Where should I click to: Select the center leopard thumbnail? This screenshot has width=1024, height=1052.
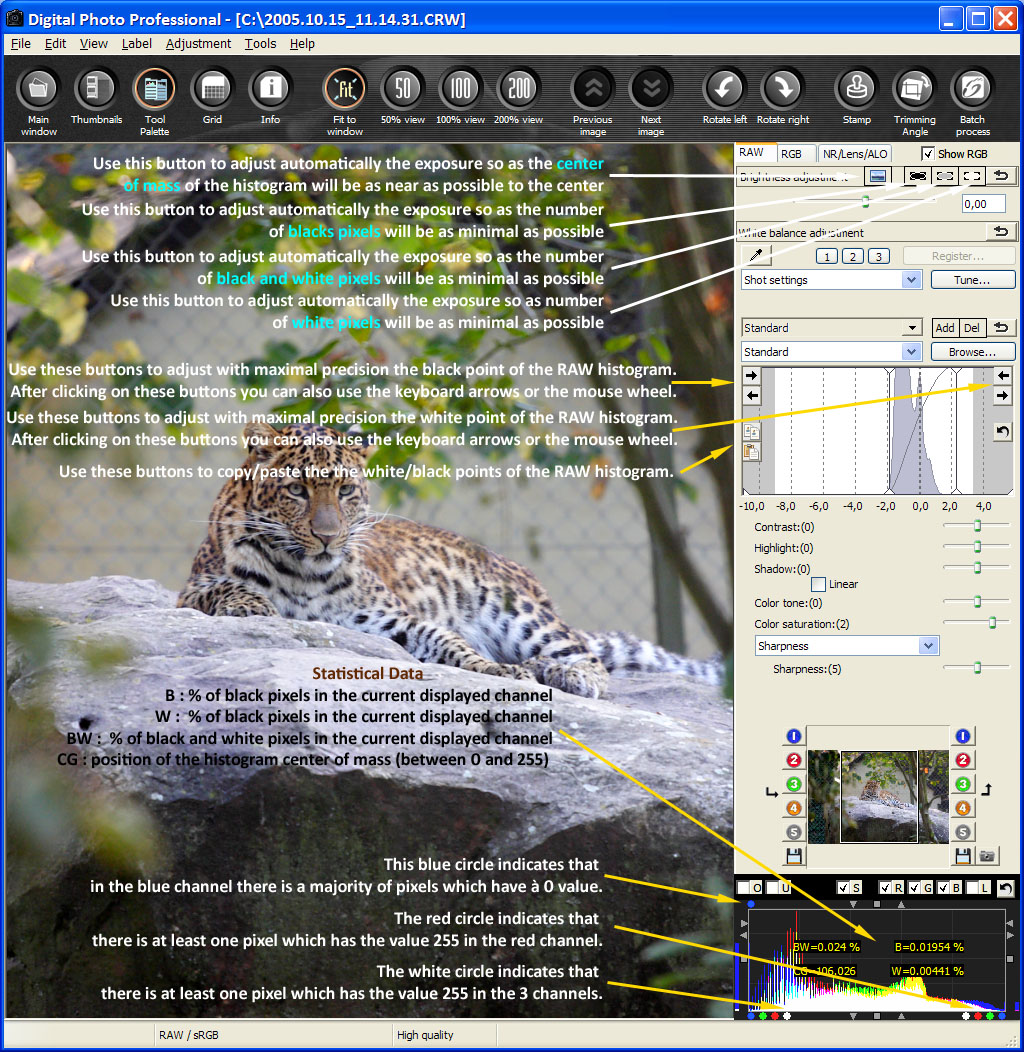(878, 796)
